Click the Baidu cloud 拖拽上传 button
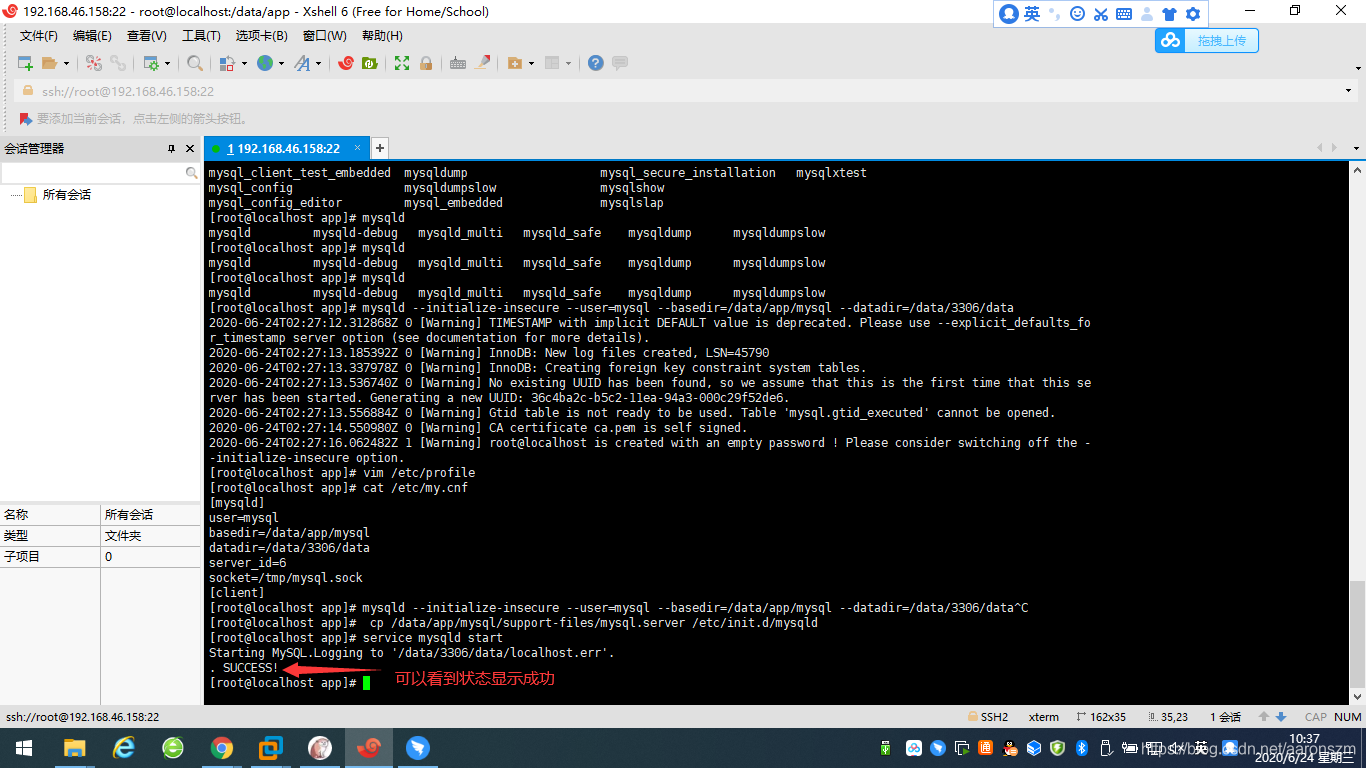The image size is (1366, 768). pos(1207,40)
